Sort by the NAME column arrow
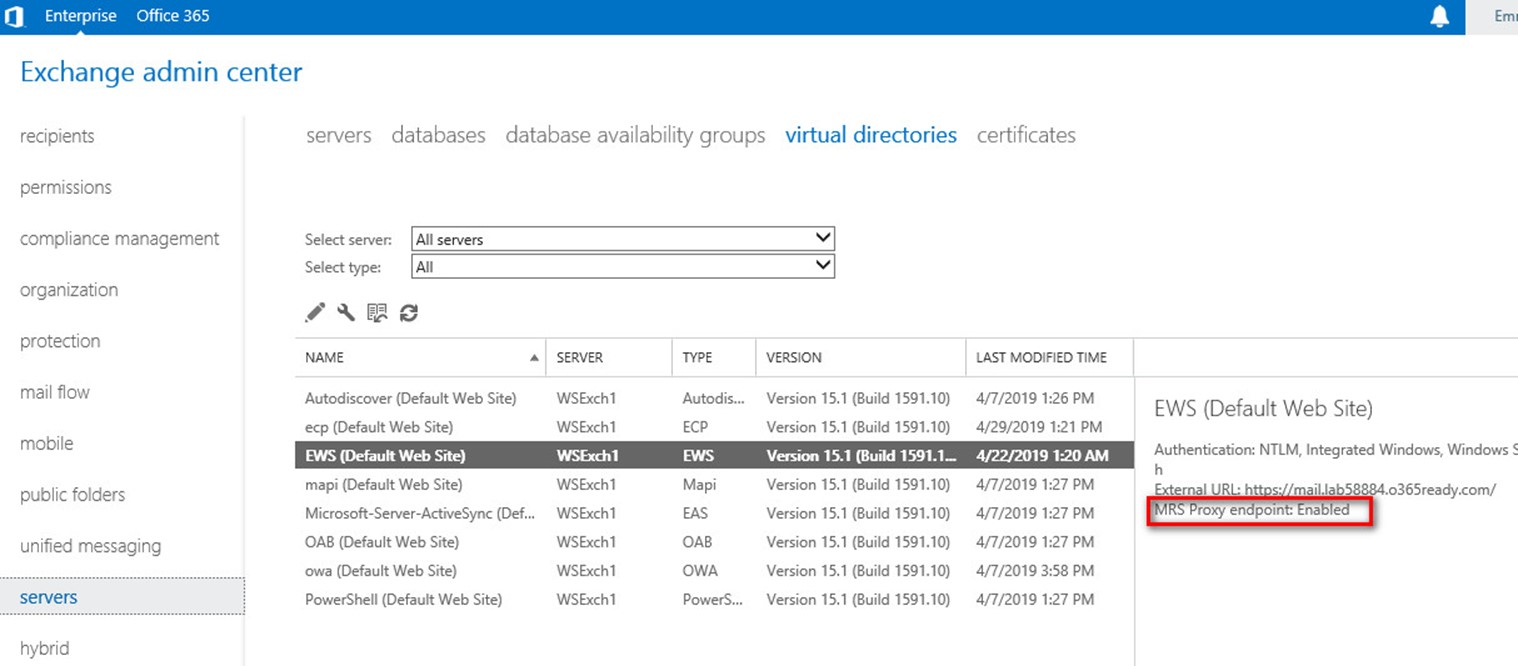 click(534, 358)
